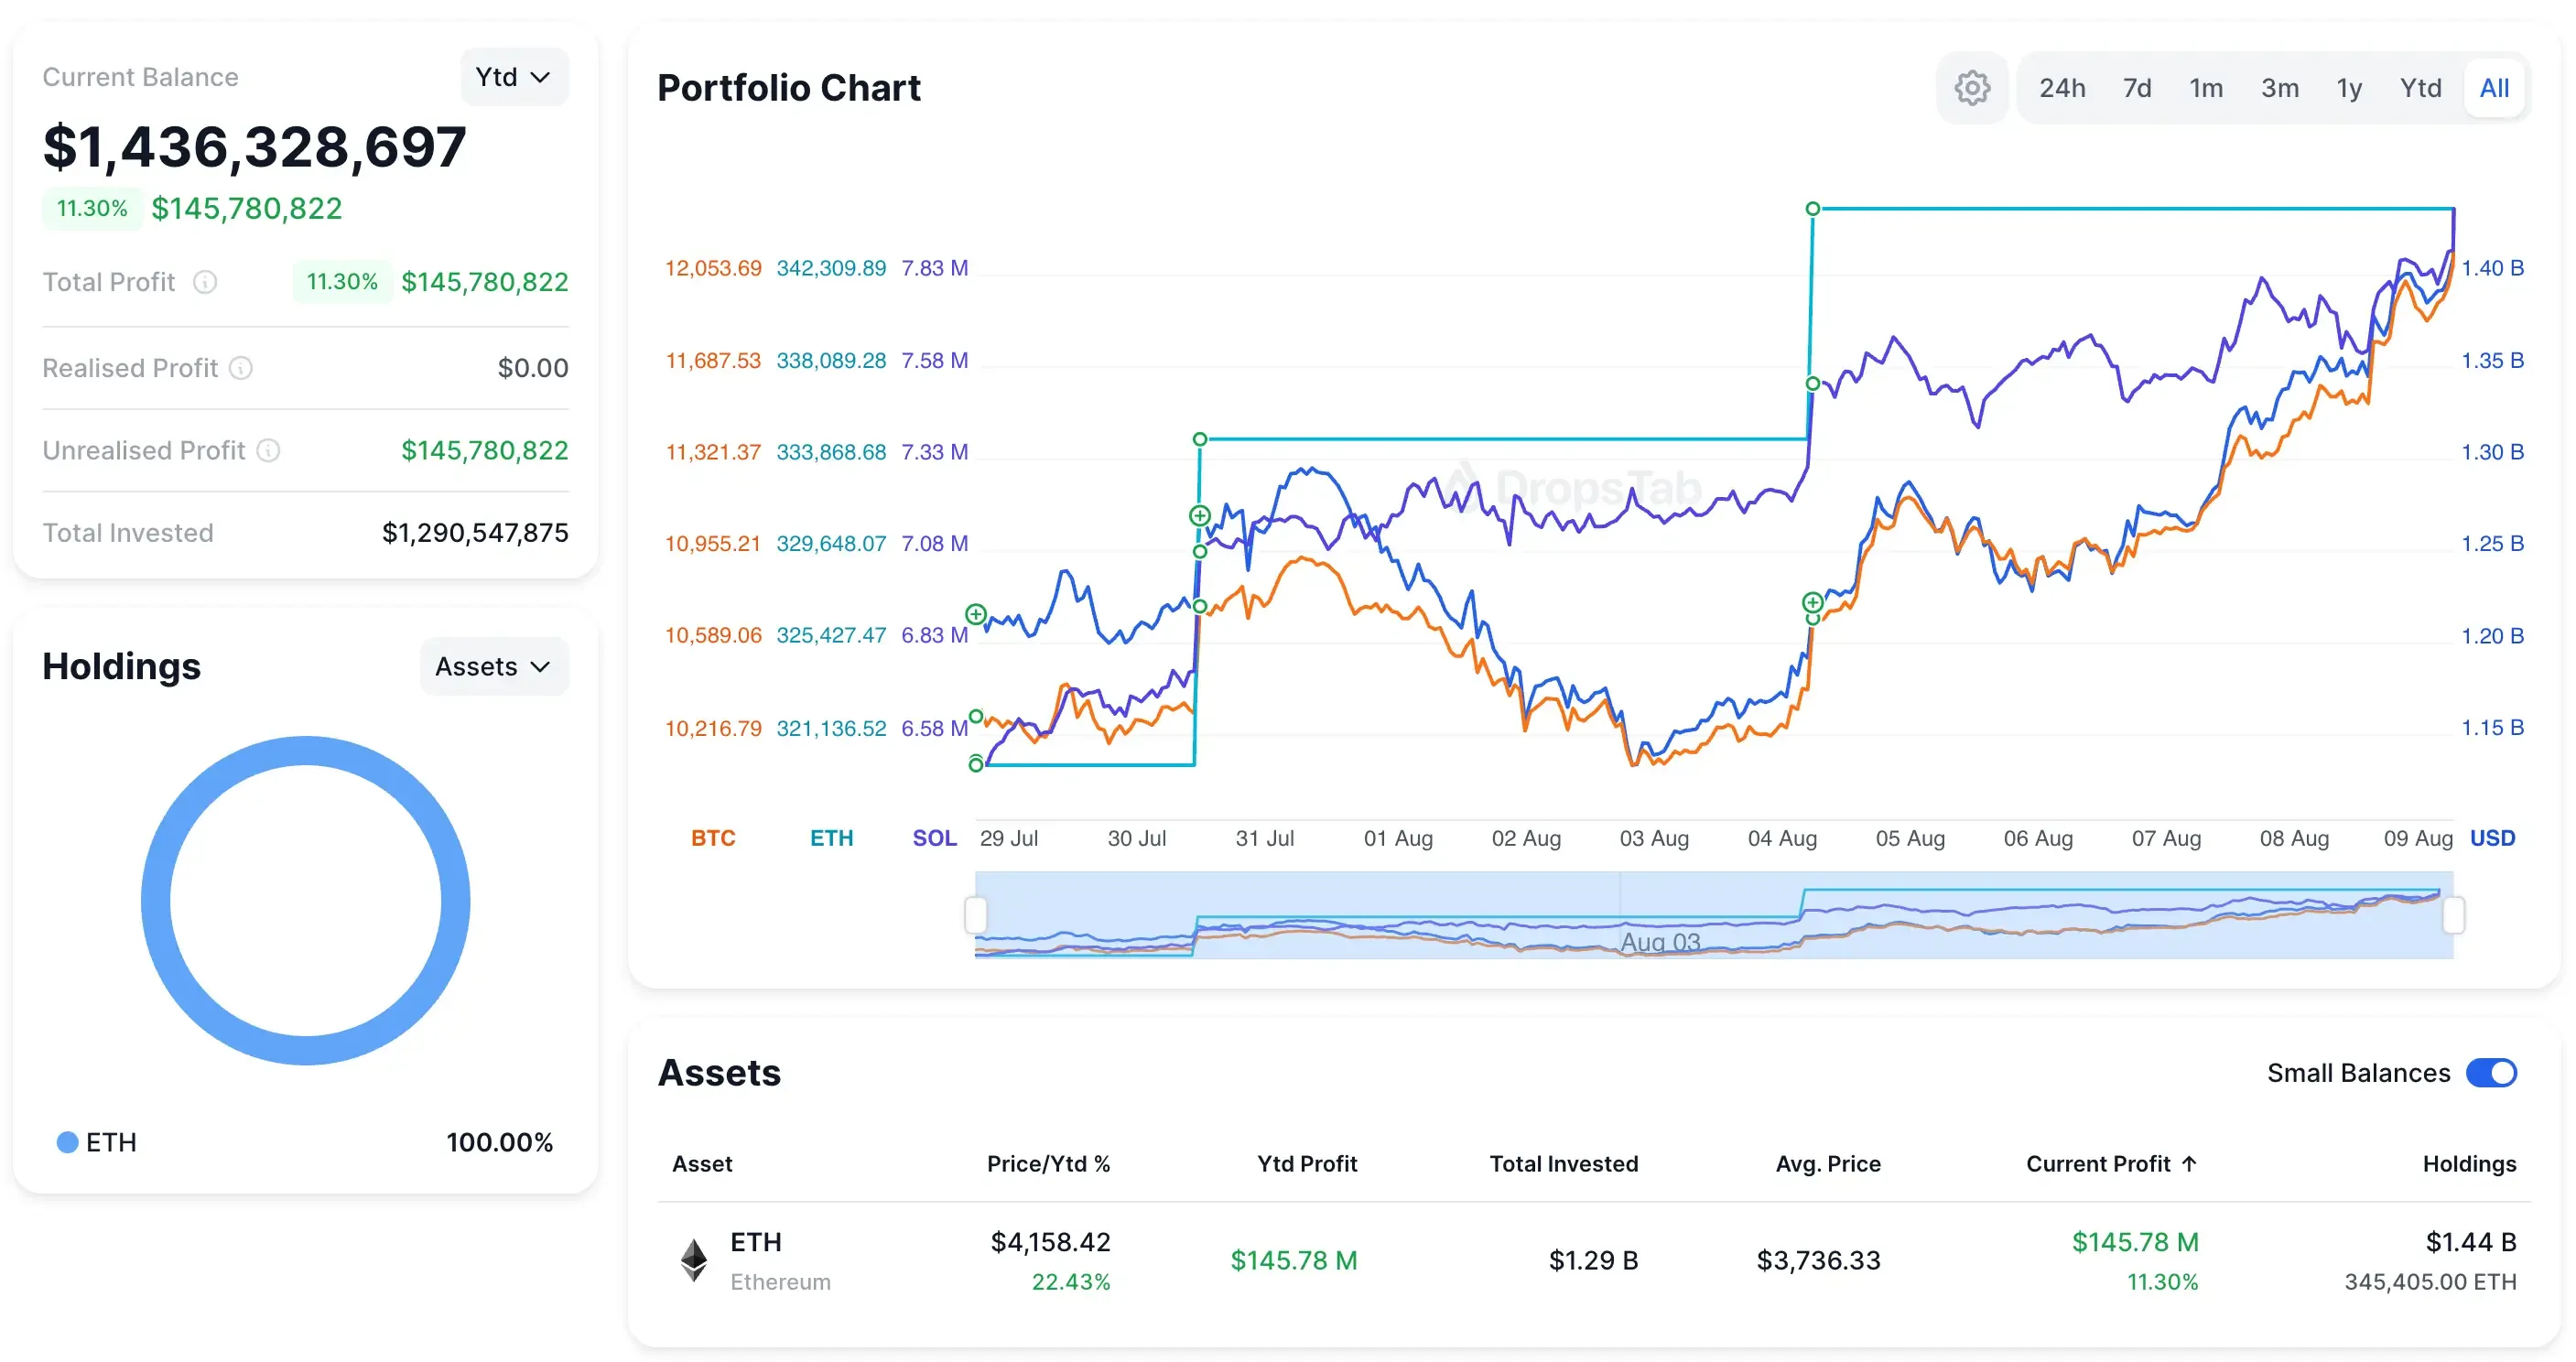
Task: Click the Total Profit info icon
Action: (x=205, y=282)
